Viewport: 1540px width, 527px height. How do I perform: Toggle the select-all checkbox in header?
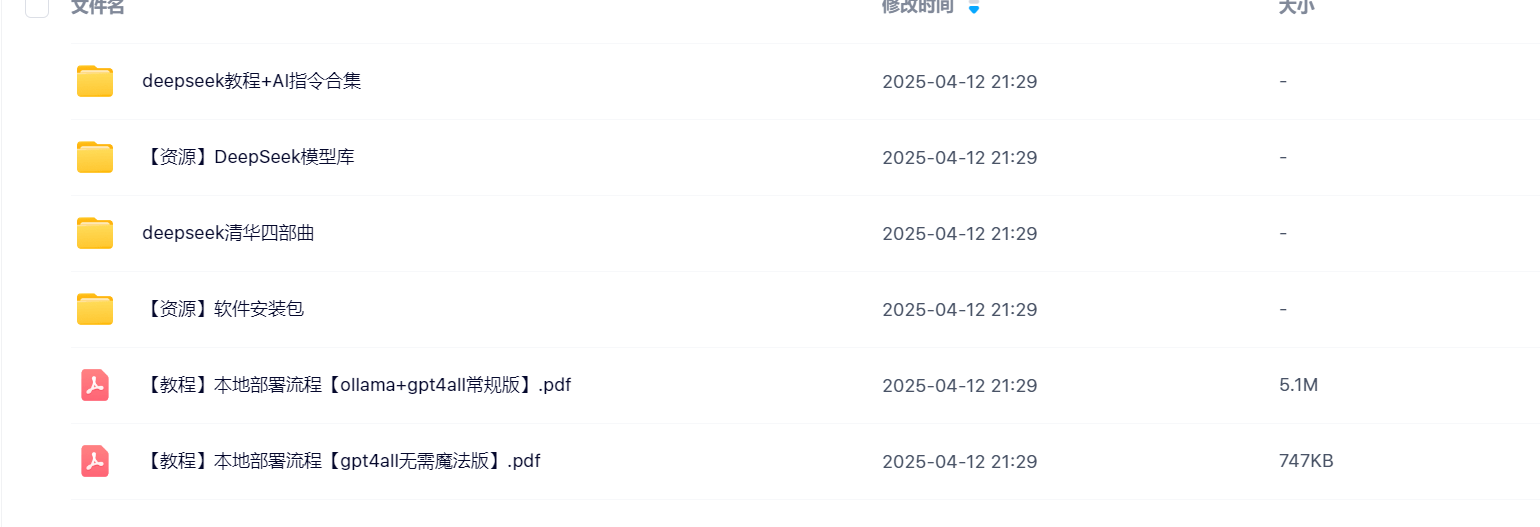(37, 6)
